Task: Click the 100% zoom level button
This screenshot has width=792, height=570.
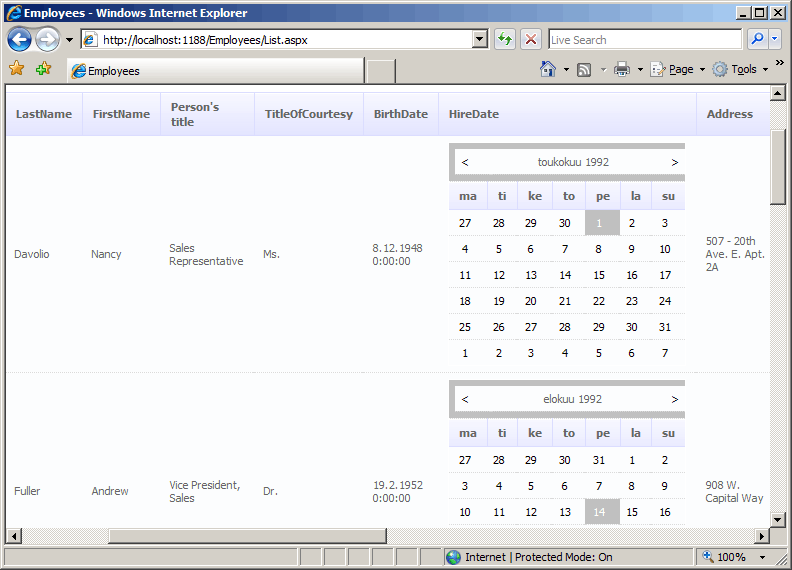Action: [725, 557]
